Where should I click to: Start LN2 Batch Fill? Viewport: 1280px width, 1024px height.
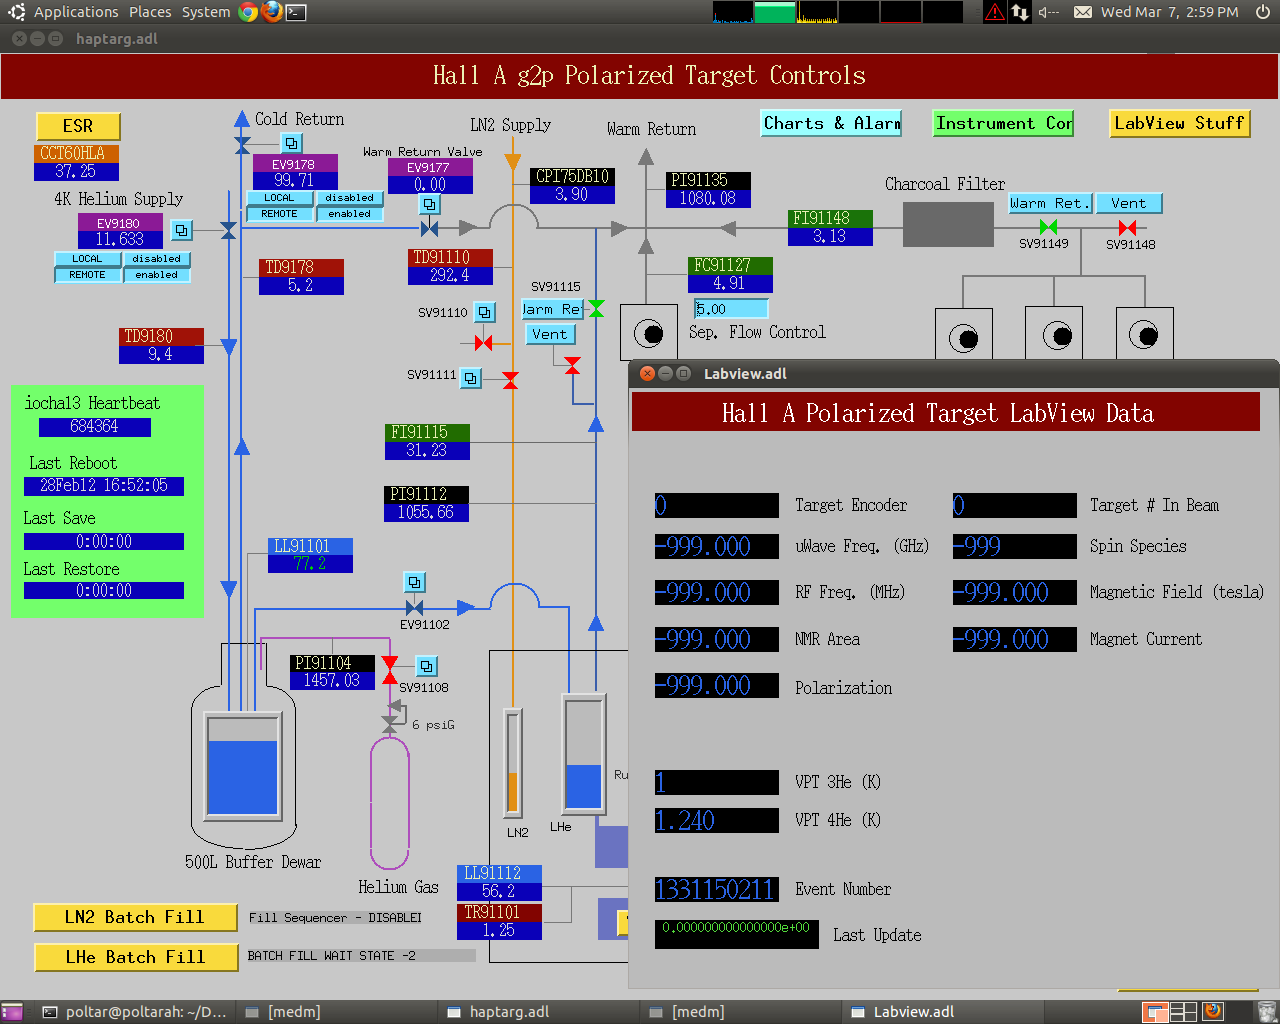click(x=135, y=917)
